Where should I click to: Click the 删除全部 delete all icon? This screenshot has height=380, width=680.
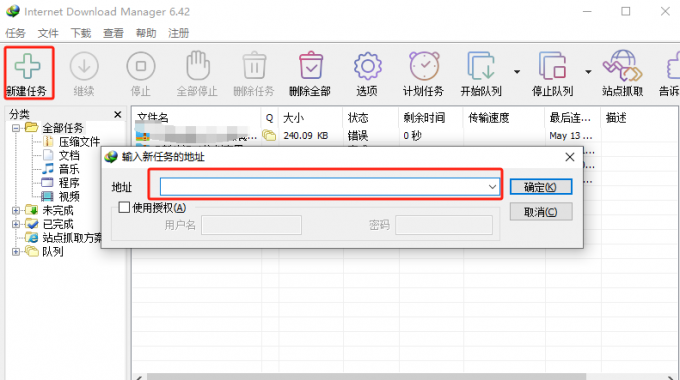click(x=311, y=66)
